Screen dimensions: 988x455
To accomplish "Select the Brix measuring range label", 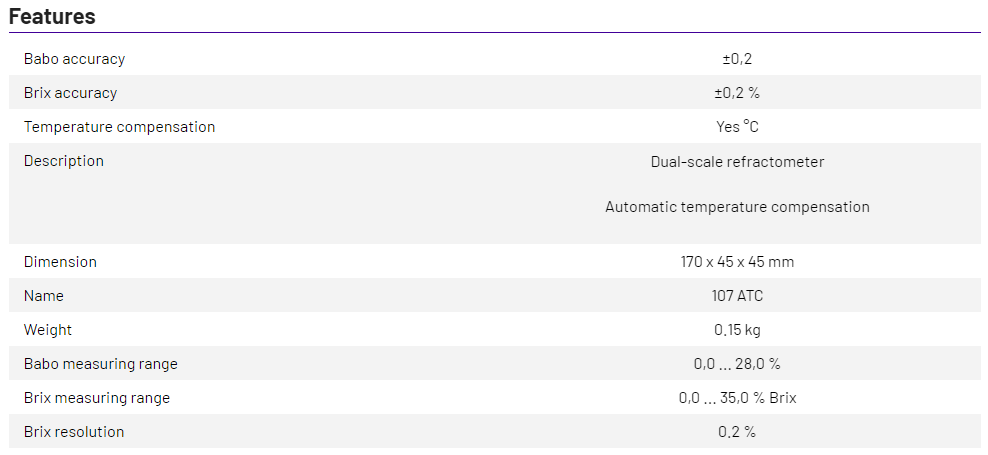I will click(x=97, y=398).
